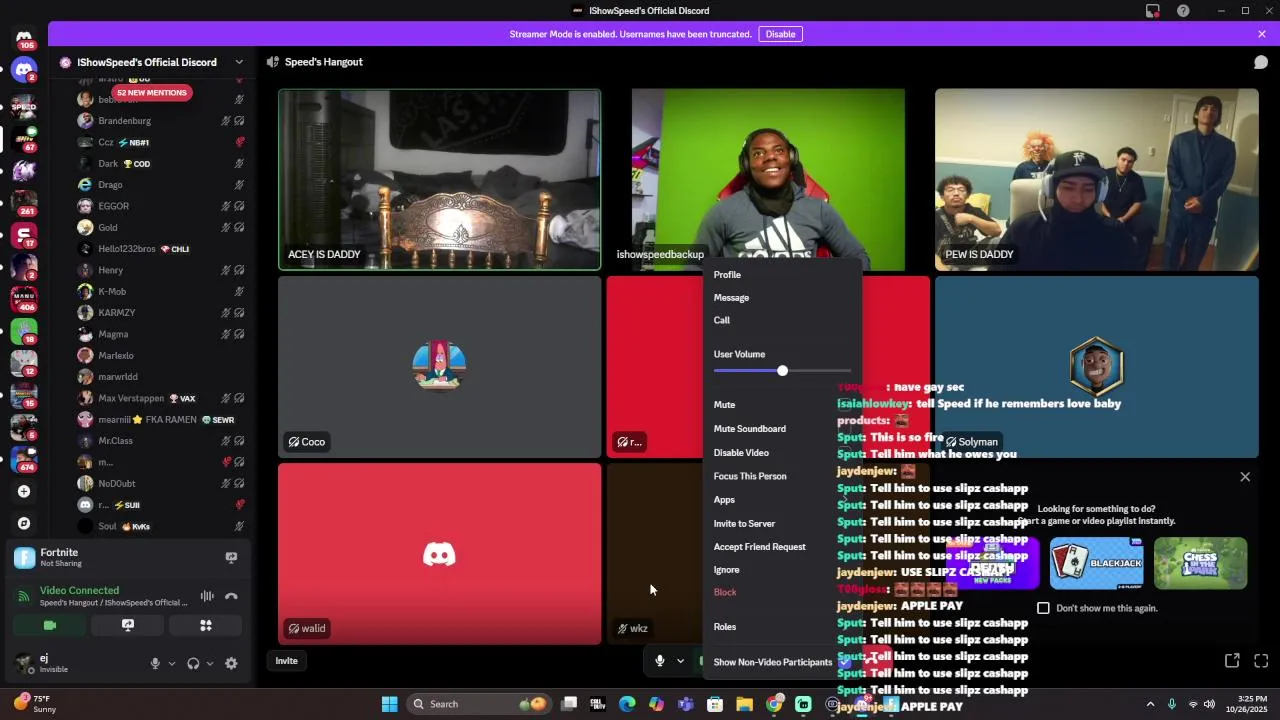Click Invite button below video grid
Image resolution: width=1280 pixels, height=720 pixels.
pyautogui.click(x=286, y=661)
